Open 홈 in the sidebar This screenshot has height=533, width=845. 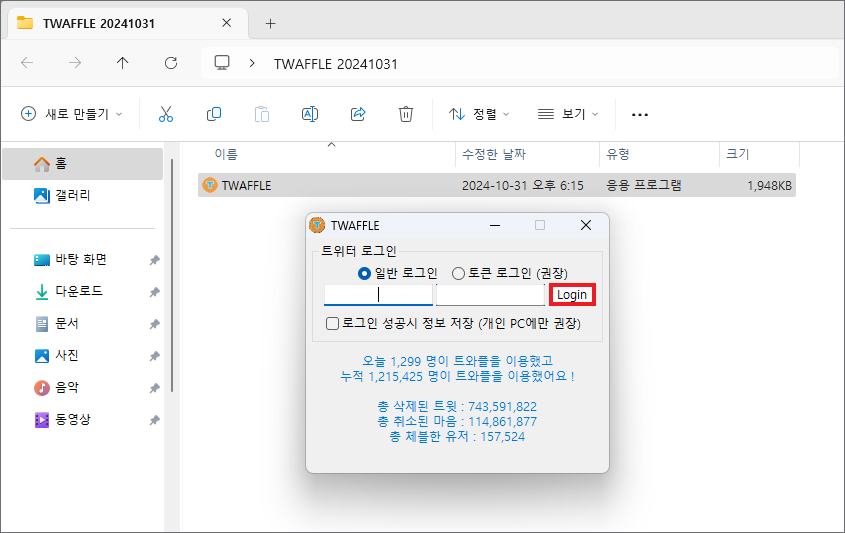82,163
